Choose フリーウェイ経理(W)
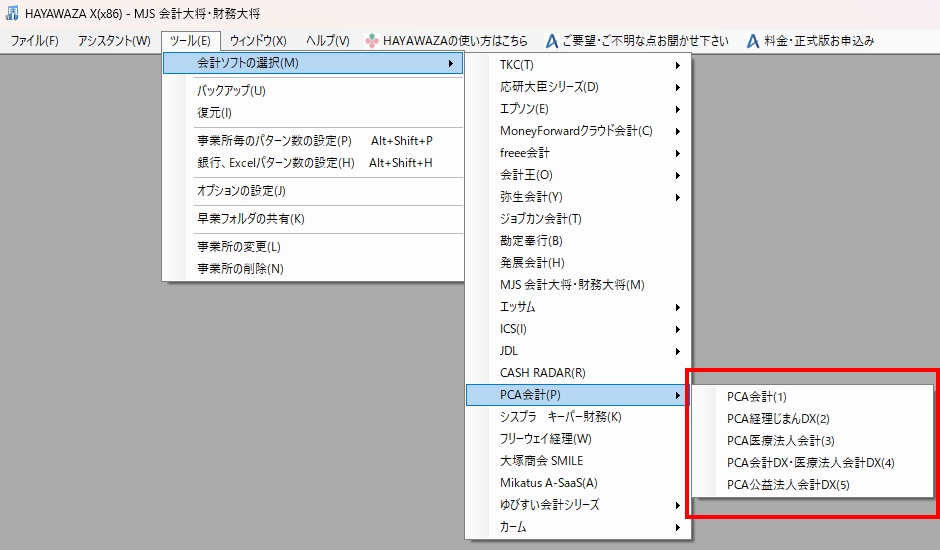 coord(578,439)
